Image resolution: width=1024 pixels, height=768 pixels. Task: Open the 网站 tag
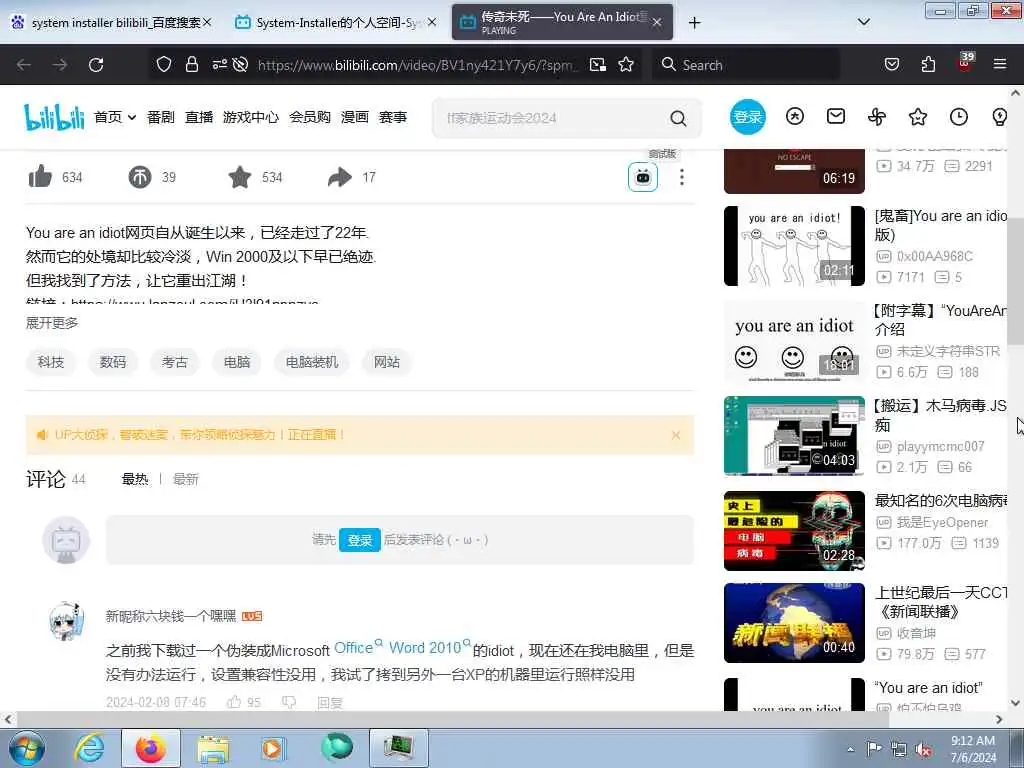coord(387,362)
